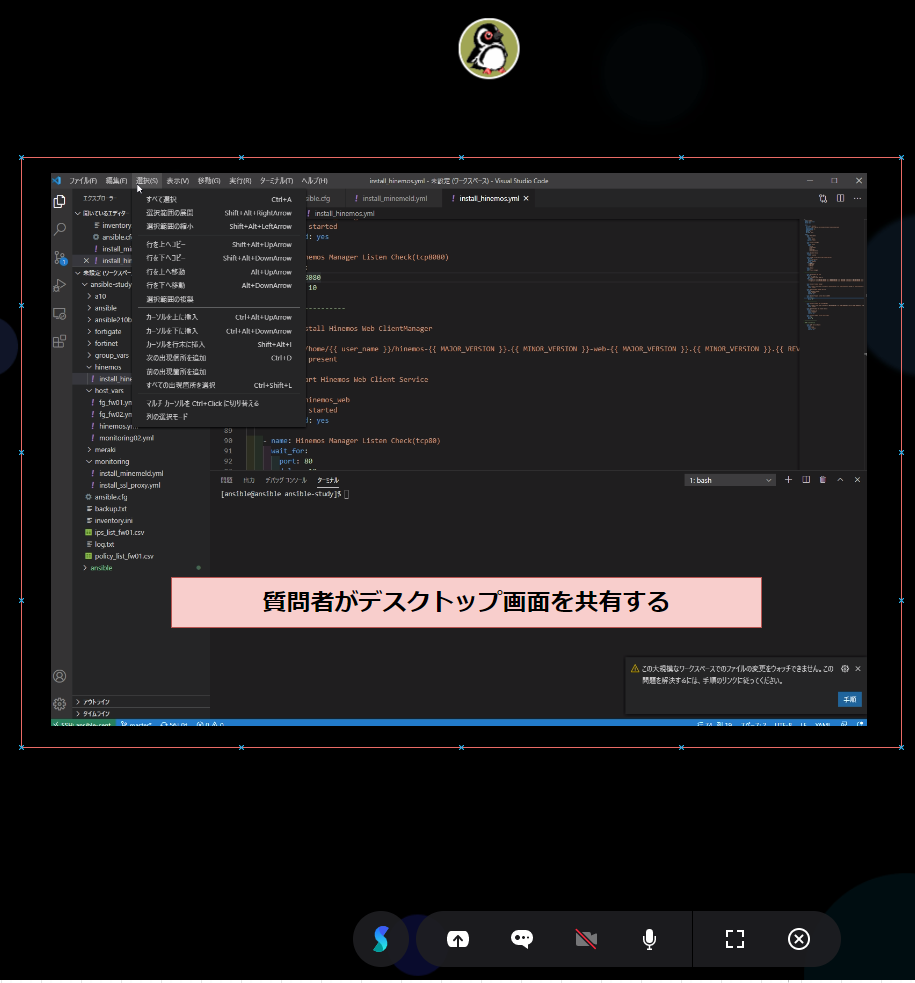This screenshot has height=983, width=915.
Task: Split the editor to the right
Action: [840, 198]
